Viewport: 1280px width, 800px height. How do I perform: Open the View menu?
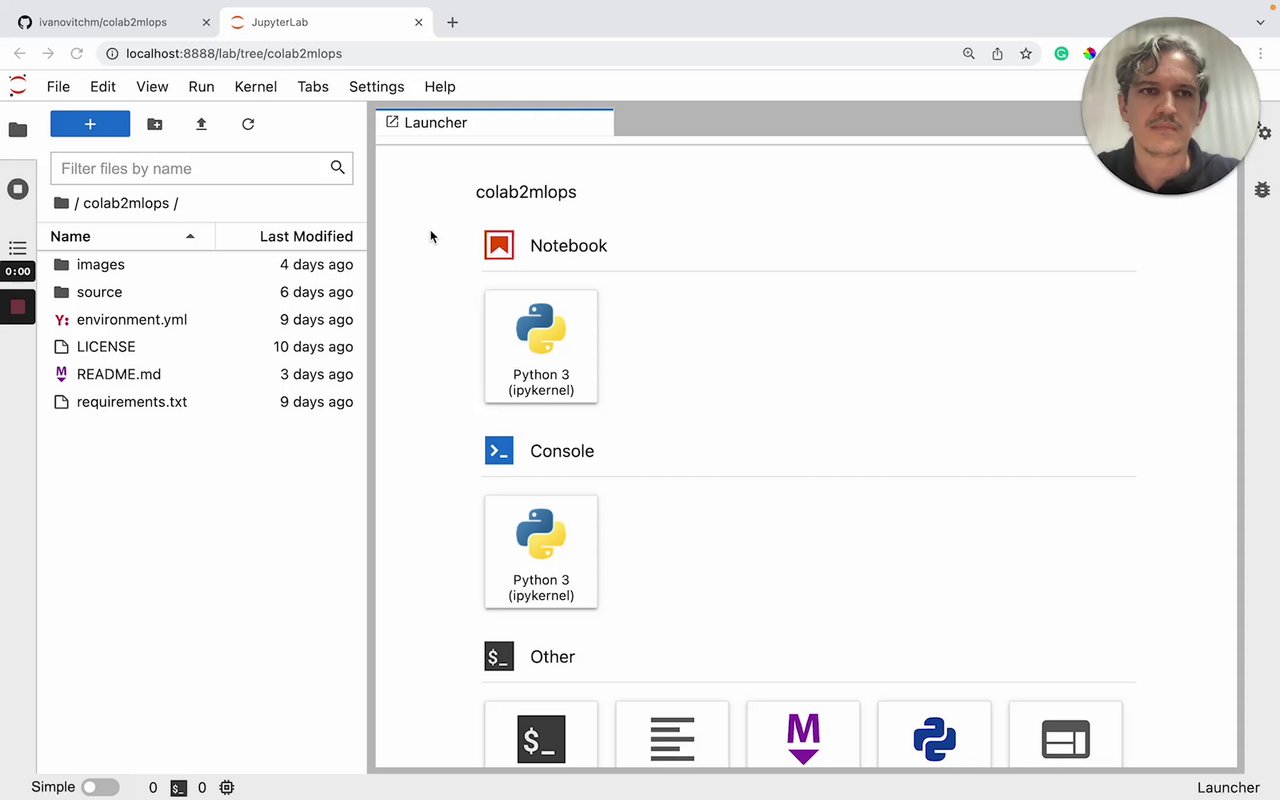tap(152, 87)
